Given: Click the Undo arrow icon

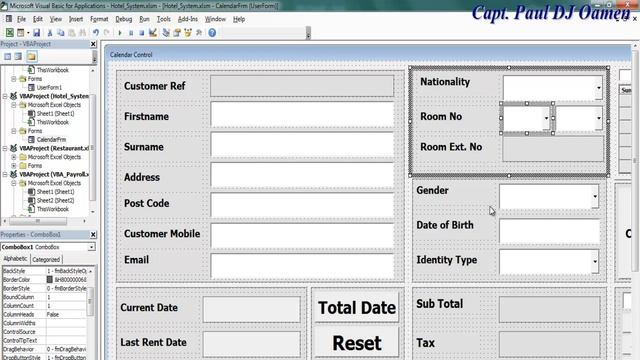Looking at the screenshot, I should click(x=96, y=33).
